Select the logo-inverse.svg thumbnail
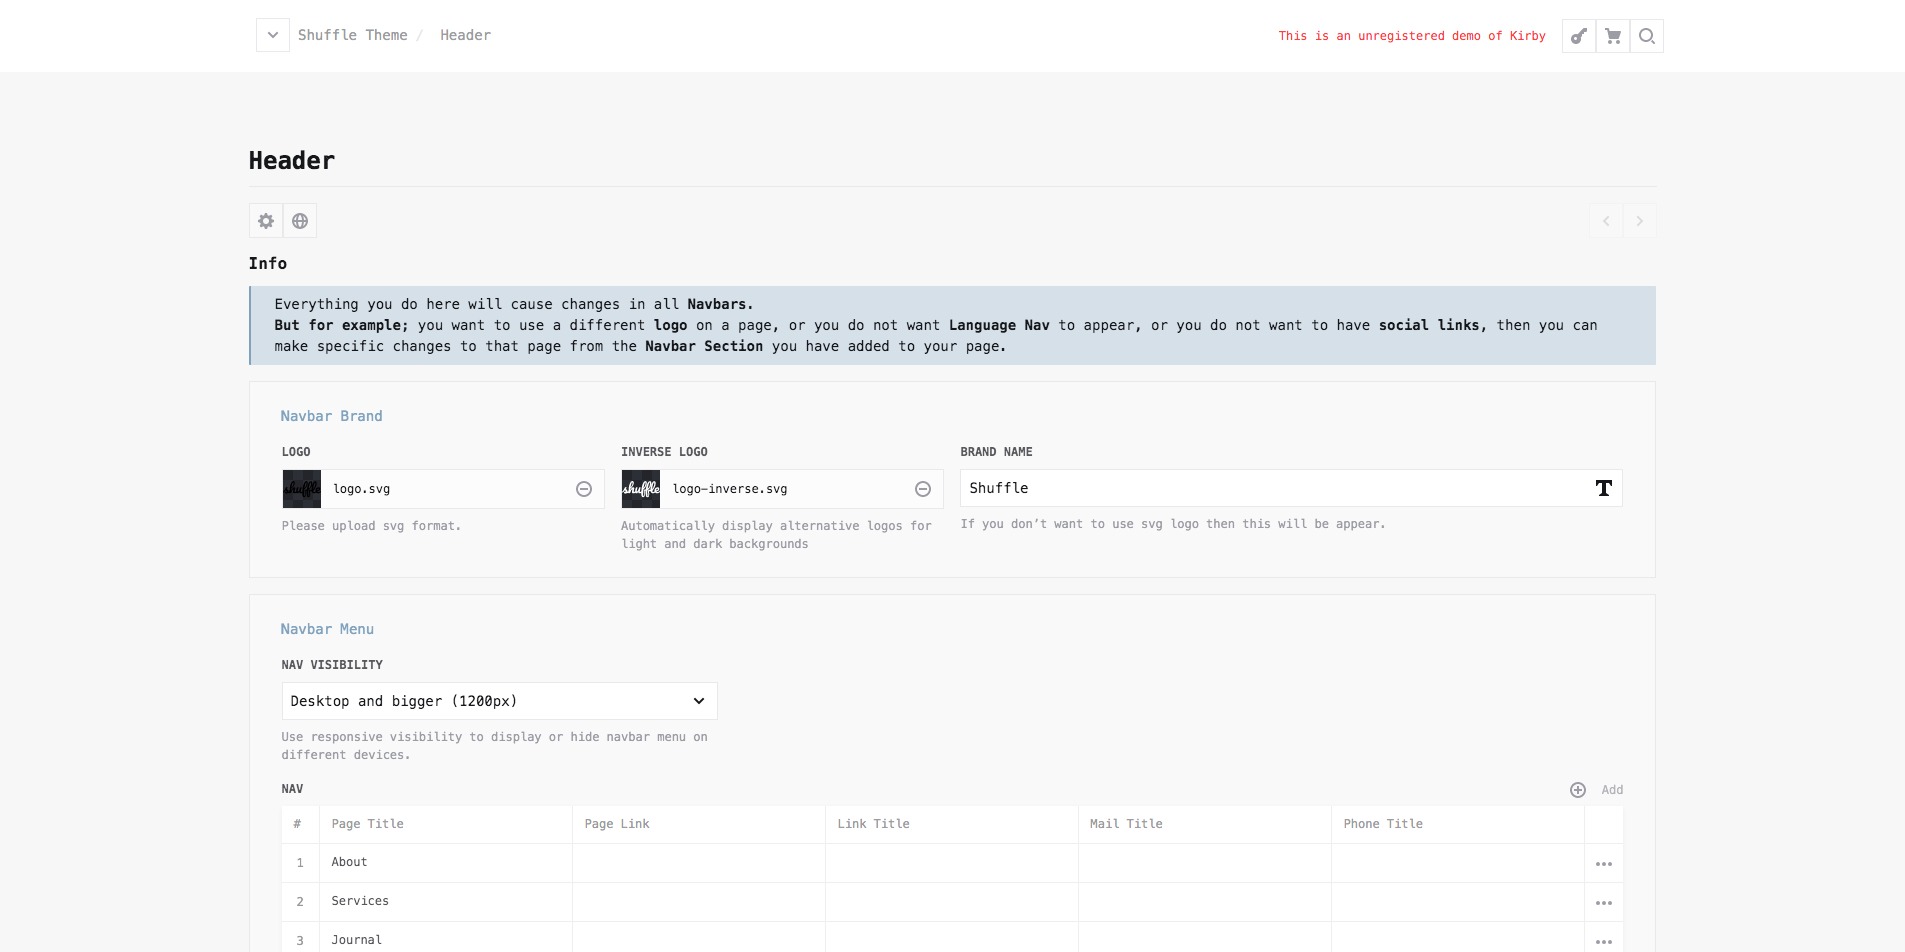Image resolution: width=1905 pixels, height=952 pixels. [641, 489]
